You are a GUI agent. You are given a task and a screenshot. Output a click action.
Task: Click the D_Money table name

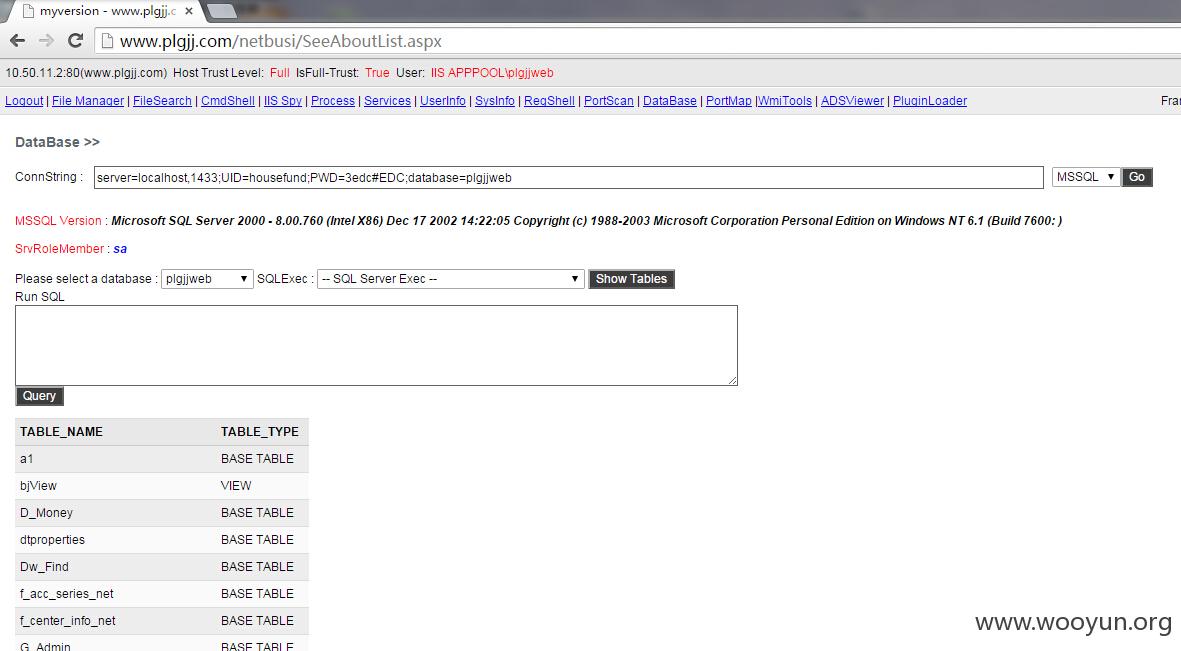point(46,513)
